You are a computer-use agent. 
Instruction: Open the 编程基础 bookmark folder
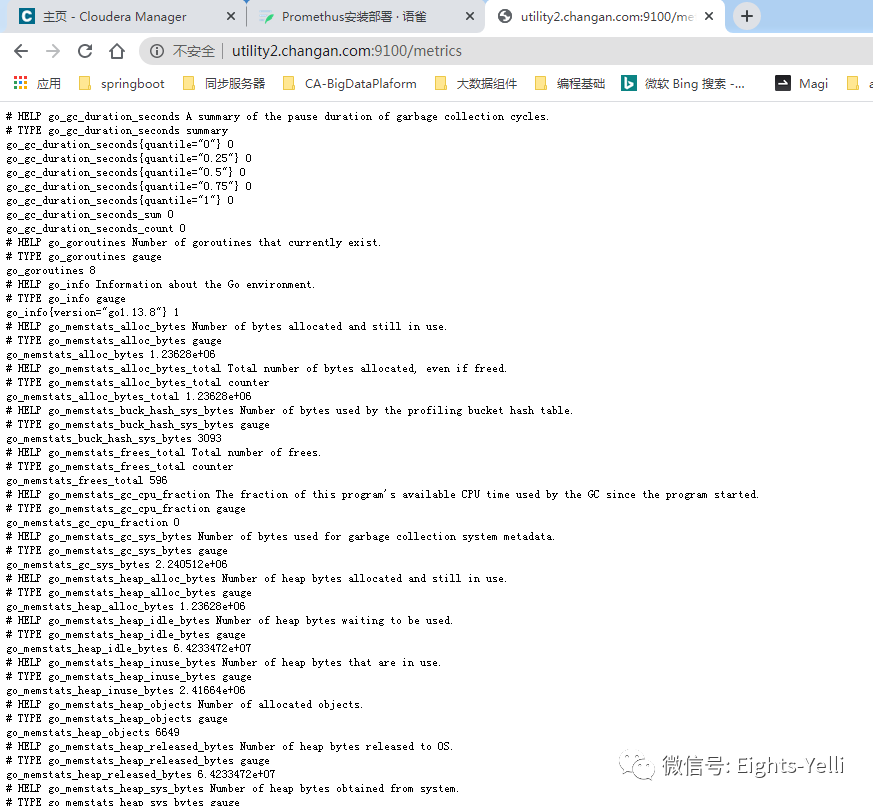570,83
